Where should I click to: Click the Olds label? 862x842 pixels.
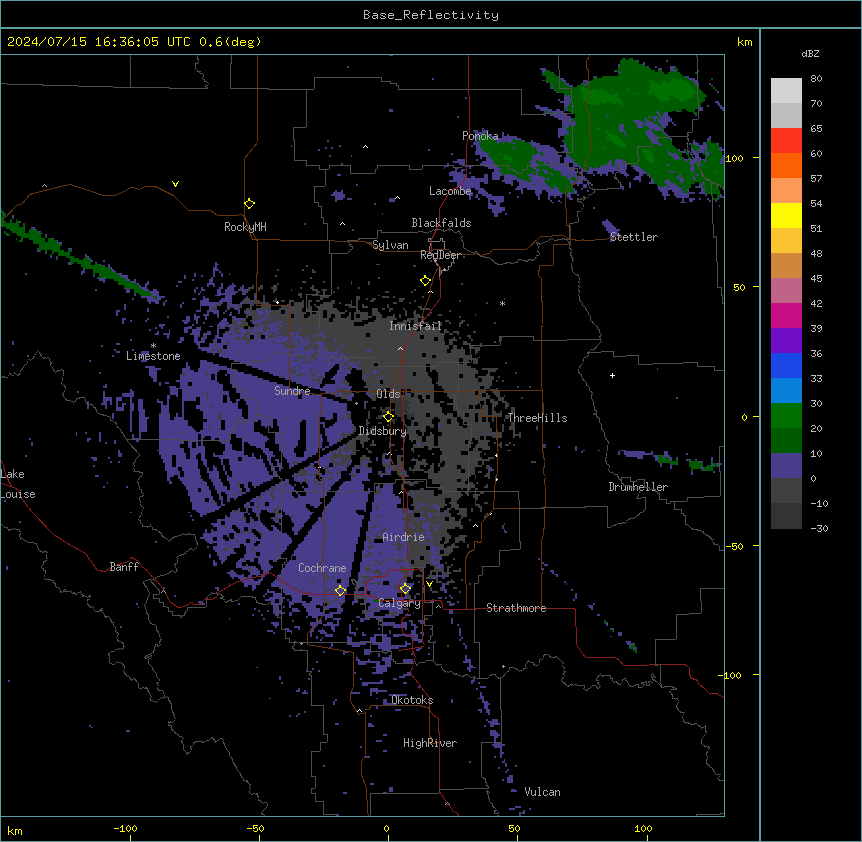pos(388,394)
